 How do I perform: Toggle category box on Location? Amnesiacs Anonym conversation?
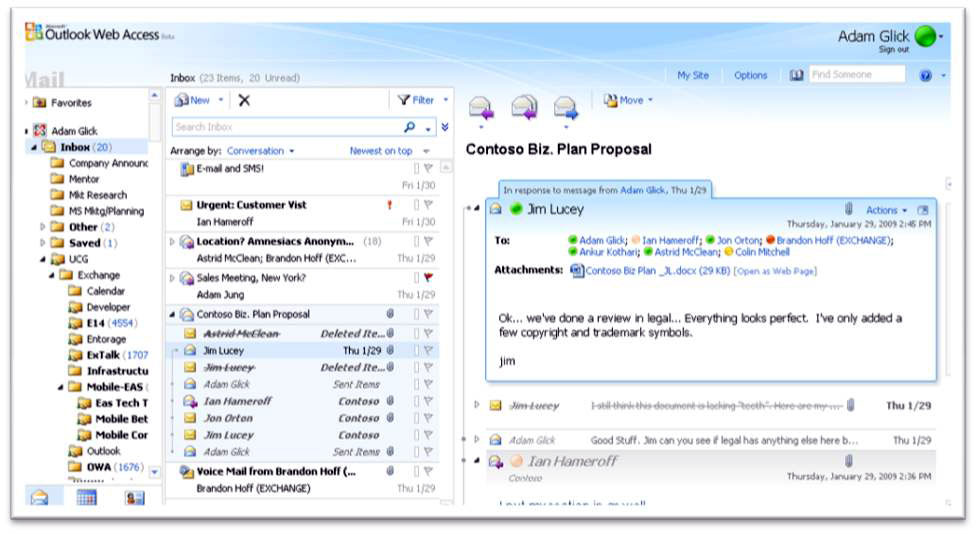click(x=416, y=241)
